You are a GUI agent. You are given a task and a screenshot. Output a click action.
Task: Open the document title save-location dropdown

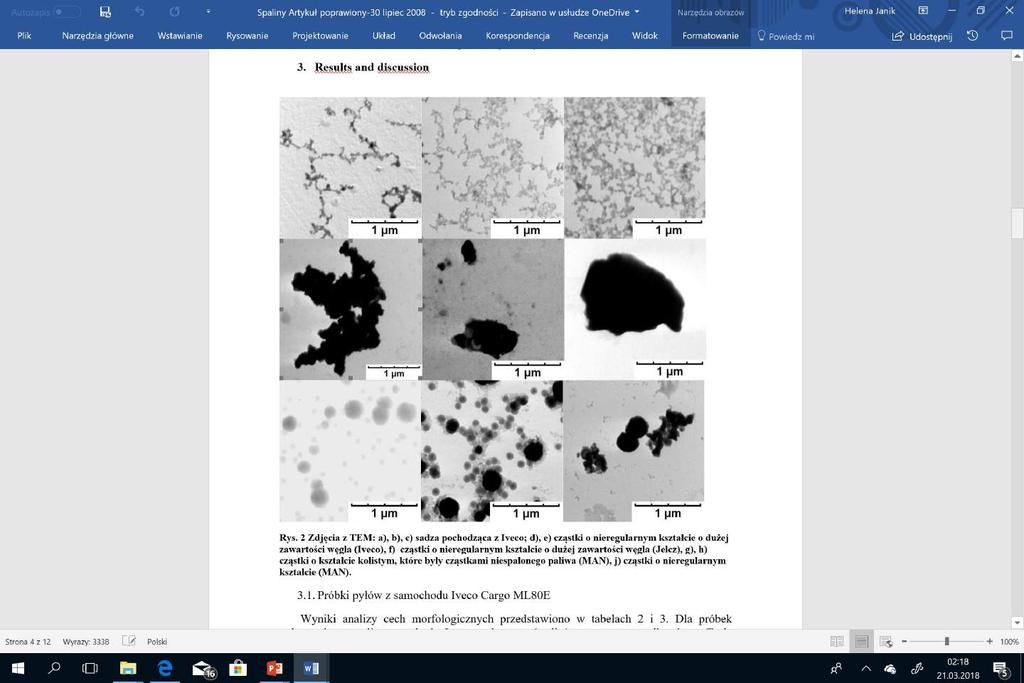[637, 12]
